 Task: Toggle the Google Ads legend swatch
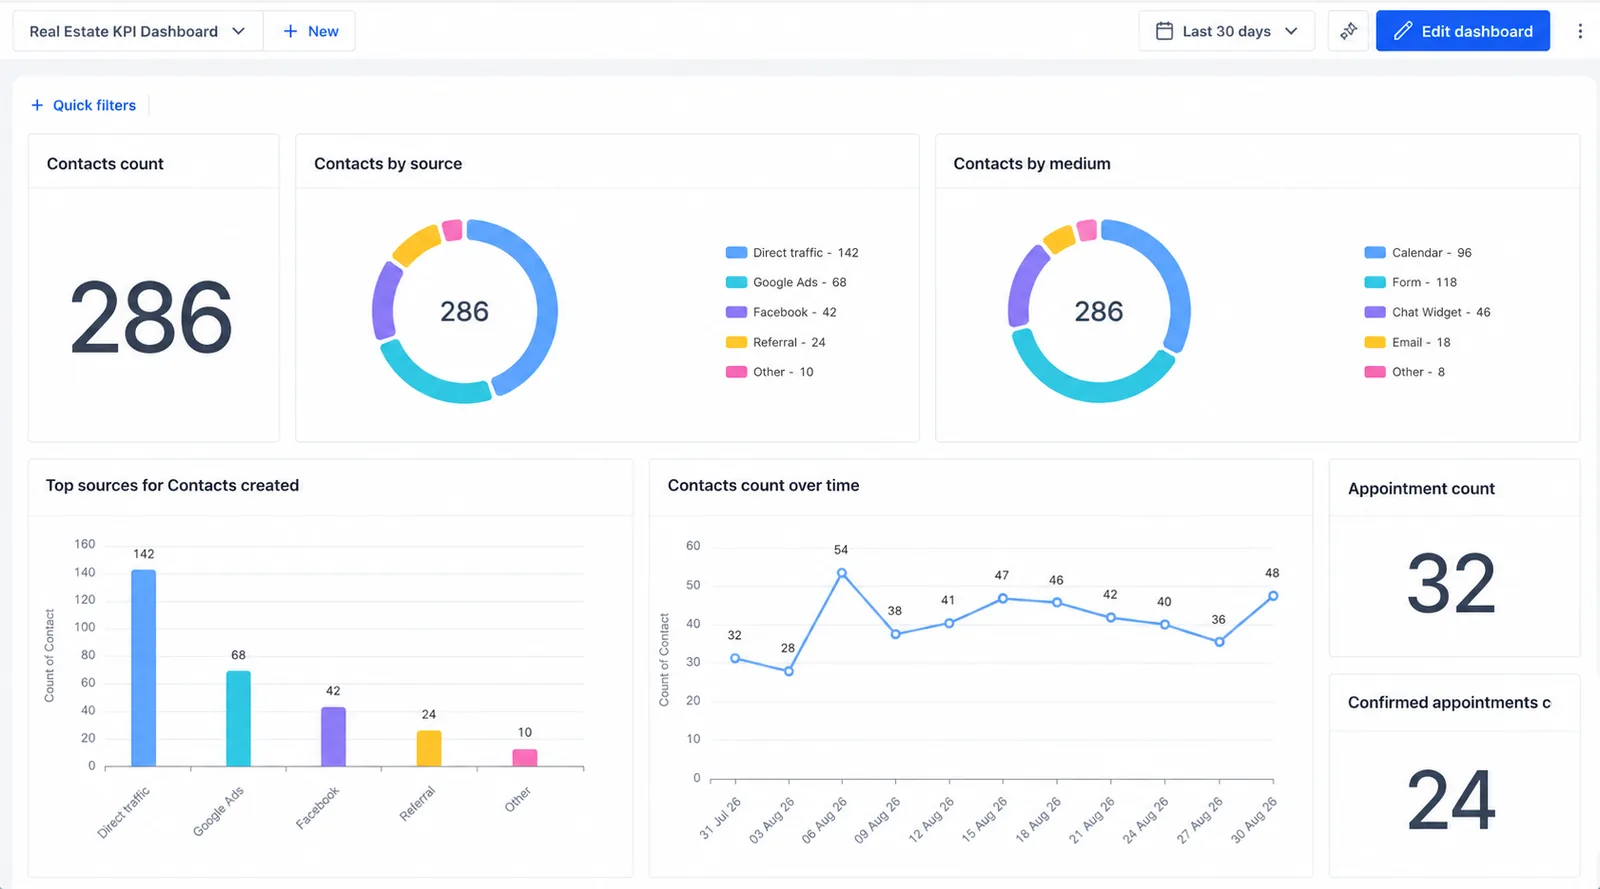(736, 282)
